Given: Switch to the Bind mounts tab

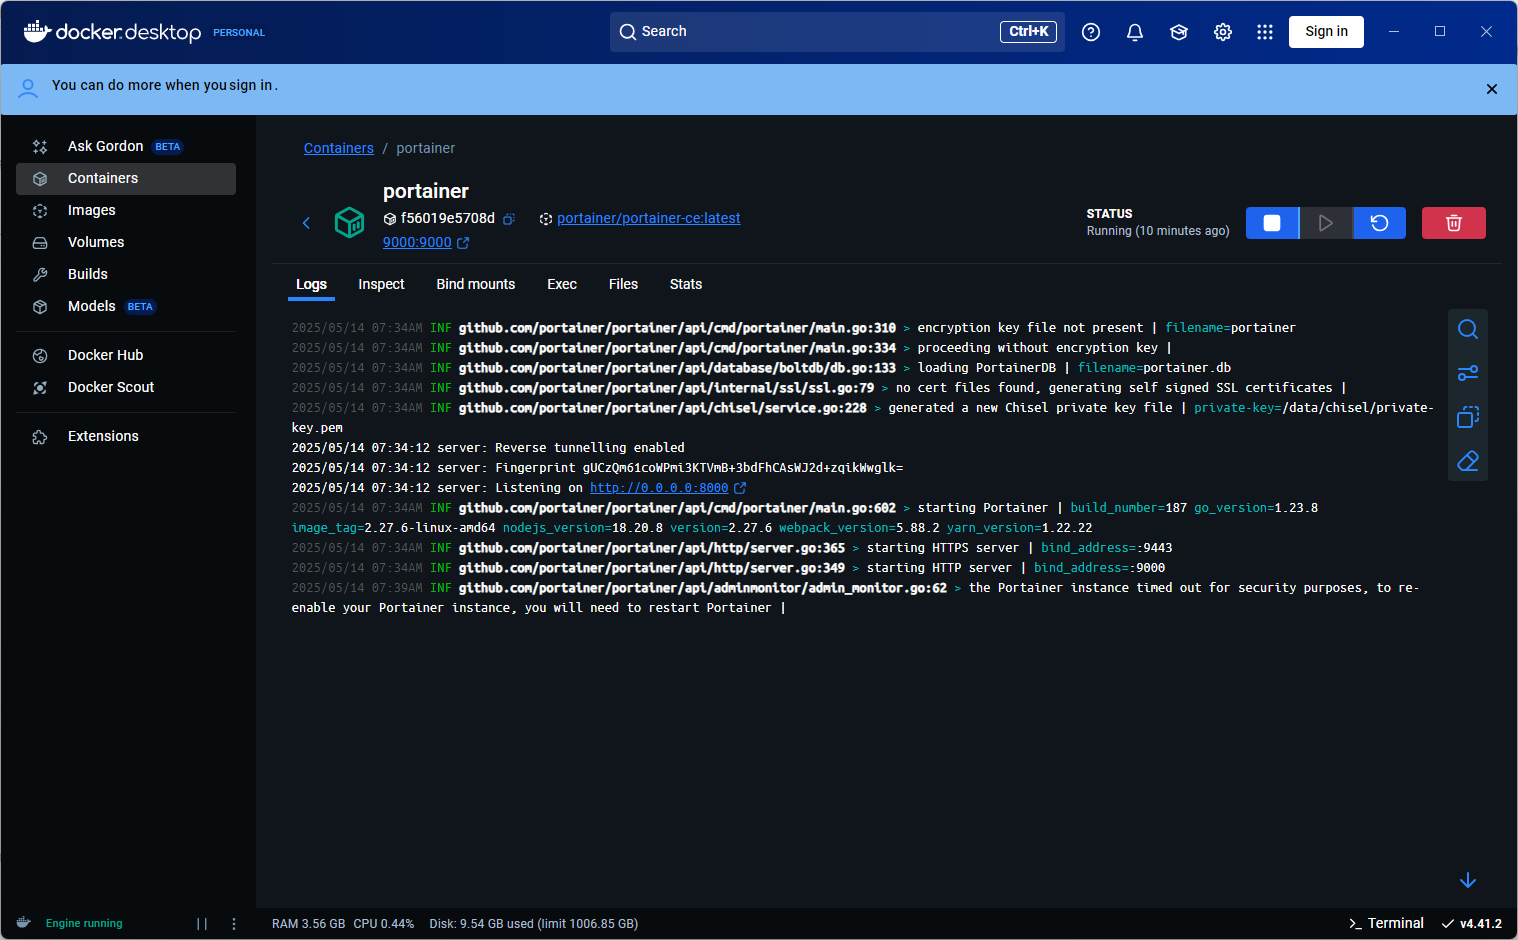Looking at the screenshot, I should (476, 284).
